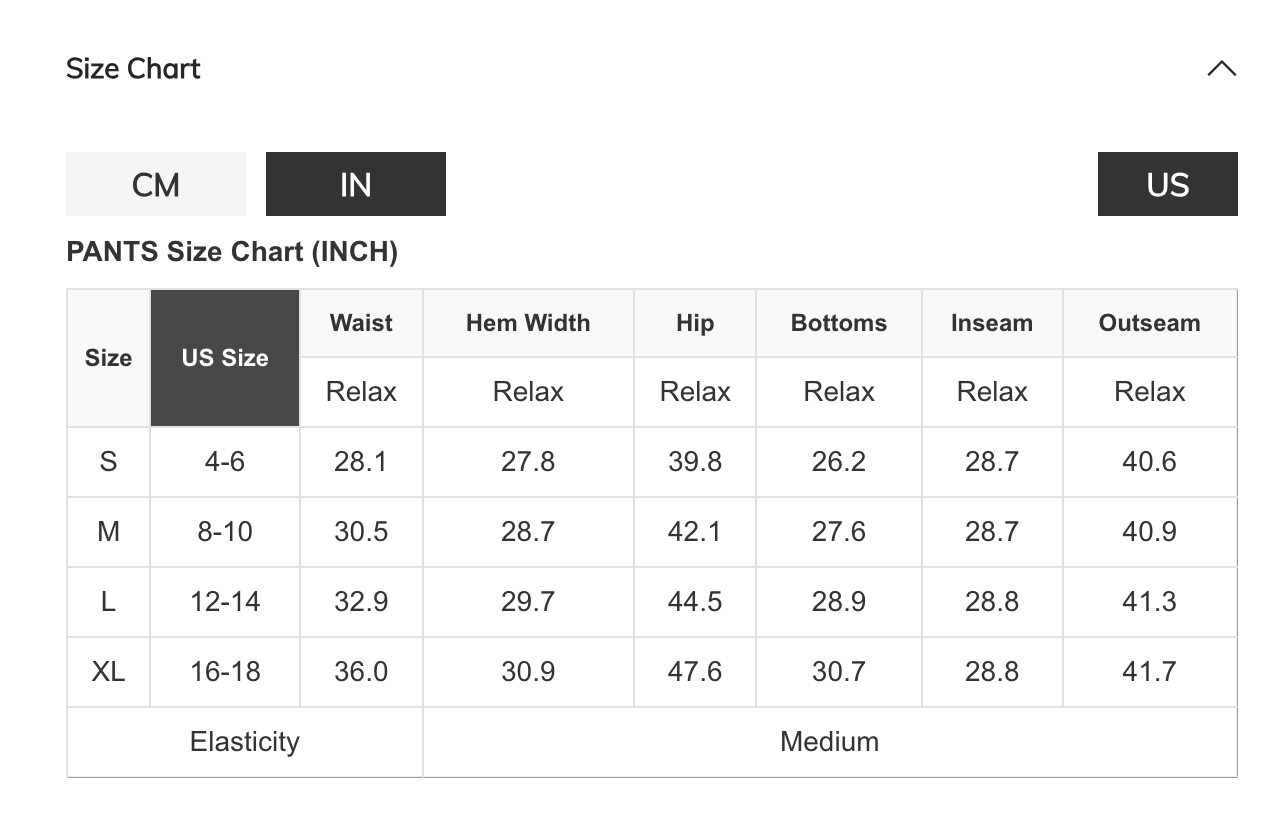Click the XL size row label
1286x816 pixels.
(x=108, y=672)
